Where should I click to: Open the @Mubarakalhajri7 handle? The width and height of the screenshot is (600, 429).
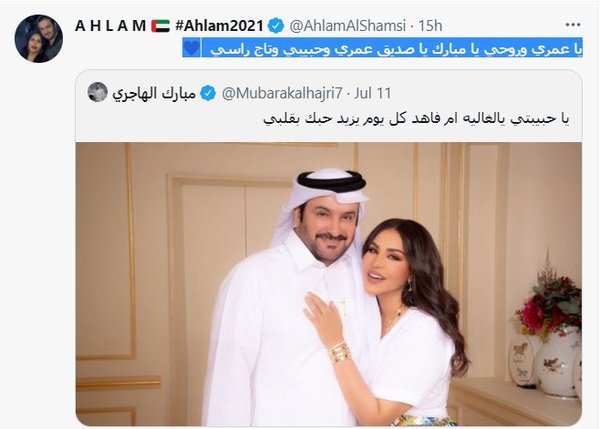click(x=282, y=93)
